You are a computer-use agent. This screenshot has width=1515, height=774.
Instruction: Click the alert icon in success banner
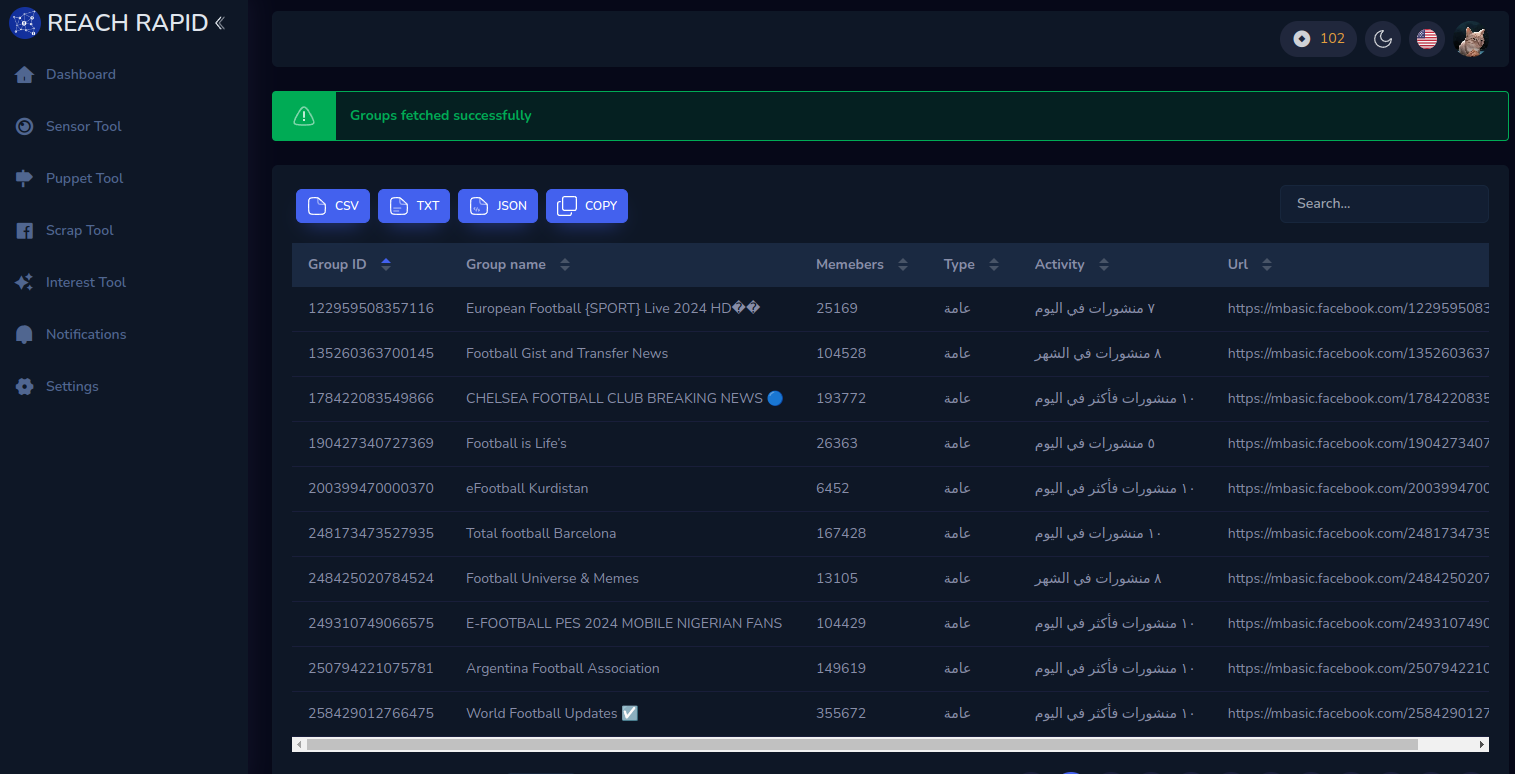pos(304,116)
